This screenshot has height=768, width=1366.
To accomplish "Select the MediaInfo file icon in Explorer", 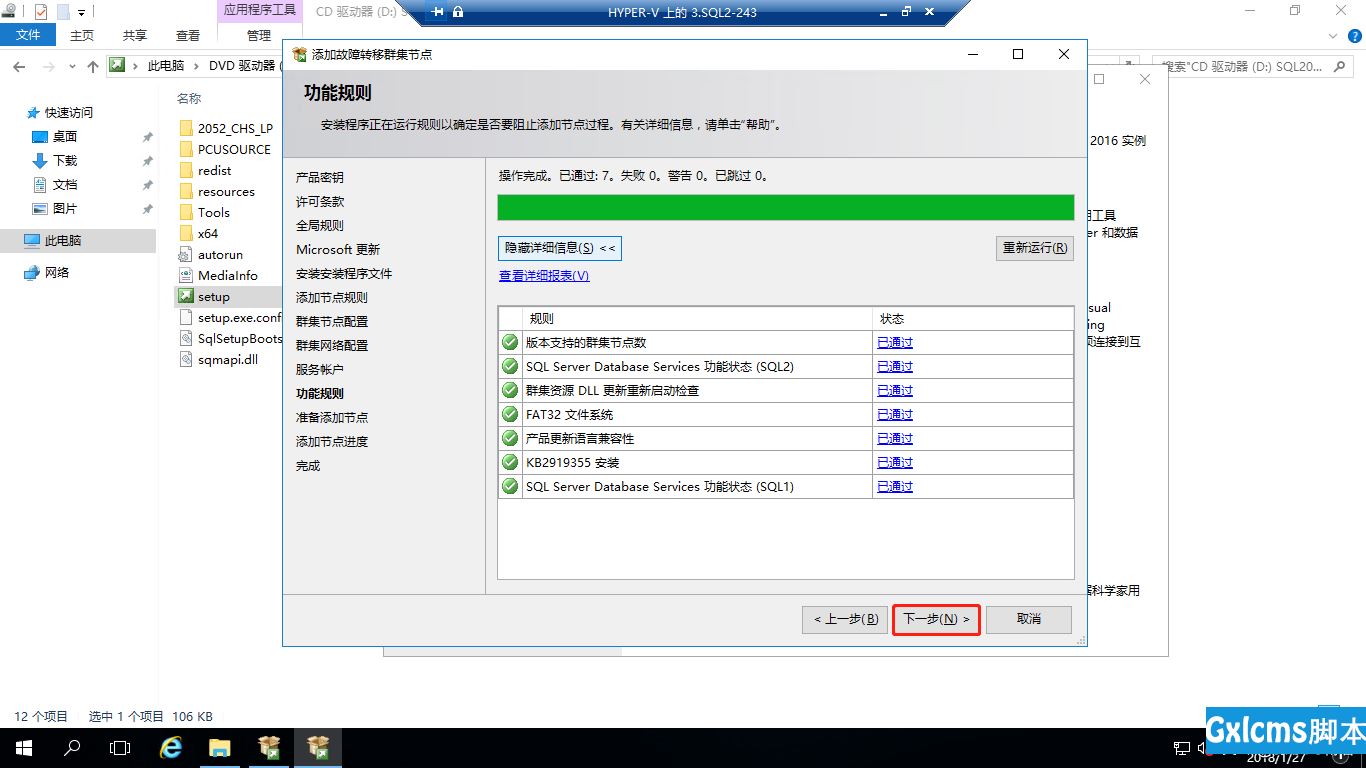I will click(185, 275).
